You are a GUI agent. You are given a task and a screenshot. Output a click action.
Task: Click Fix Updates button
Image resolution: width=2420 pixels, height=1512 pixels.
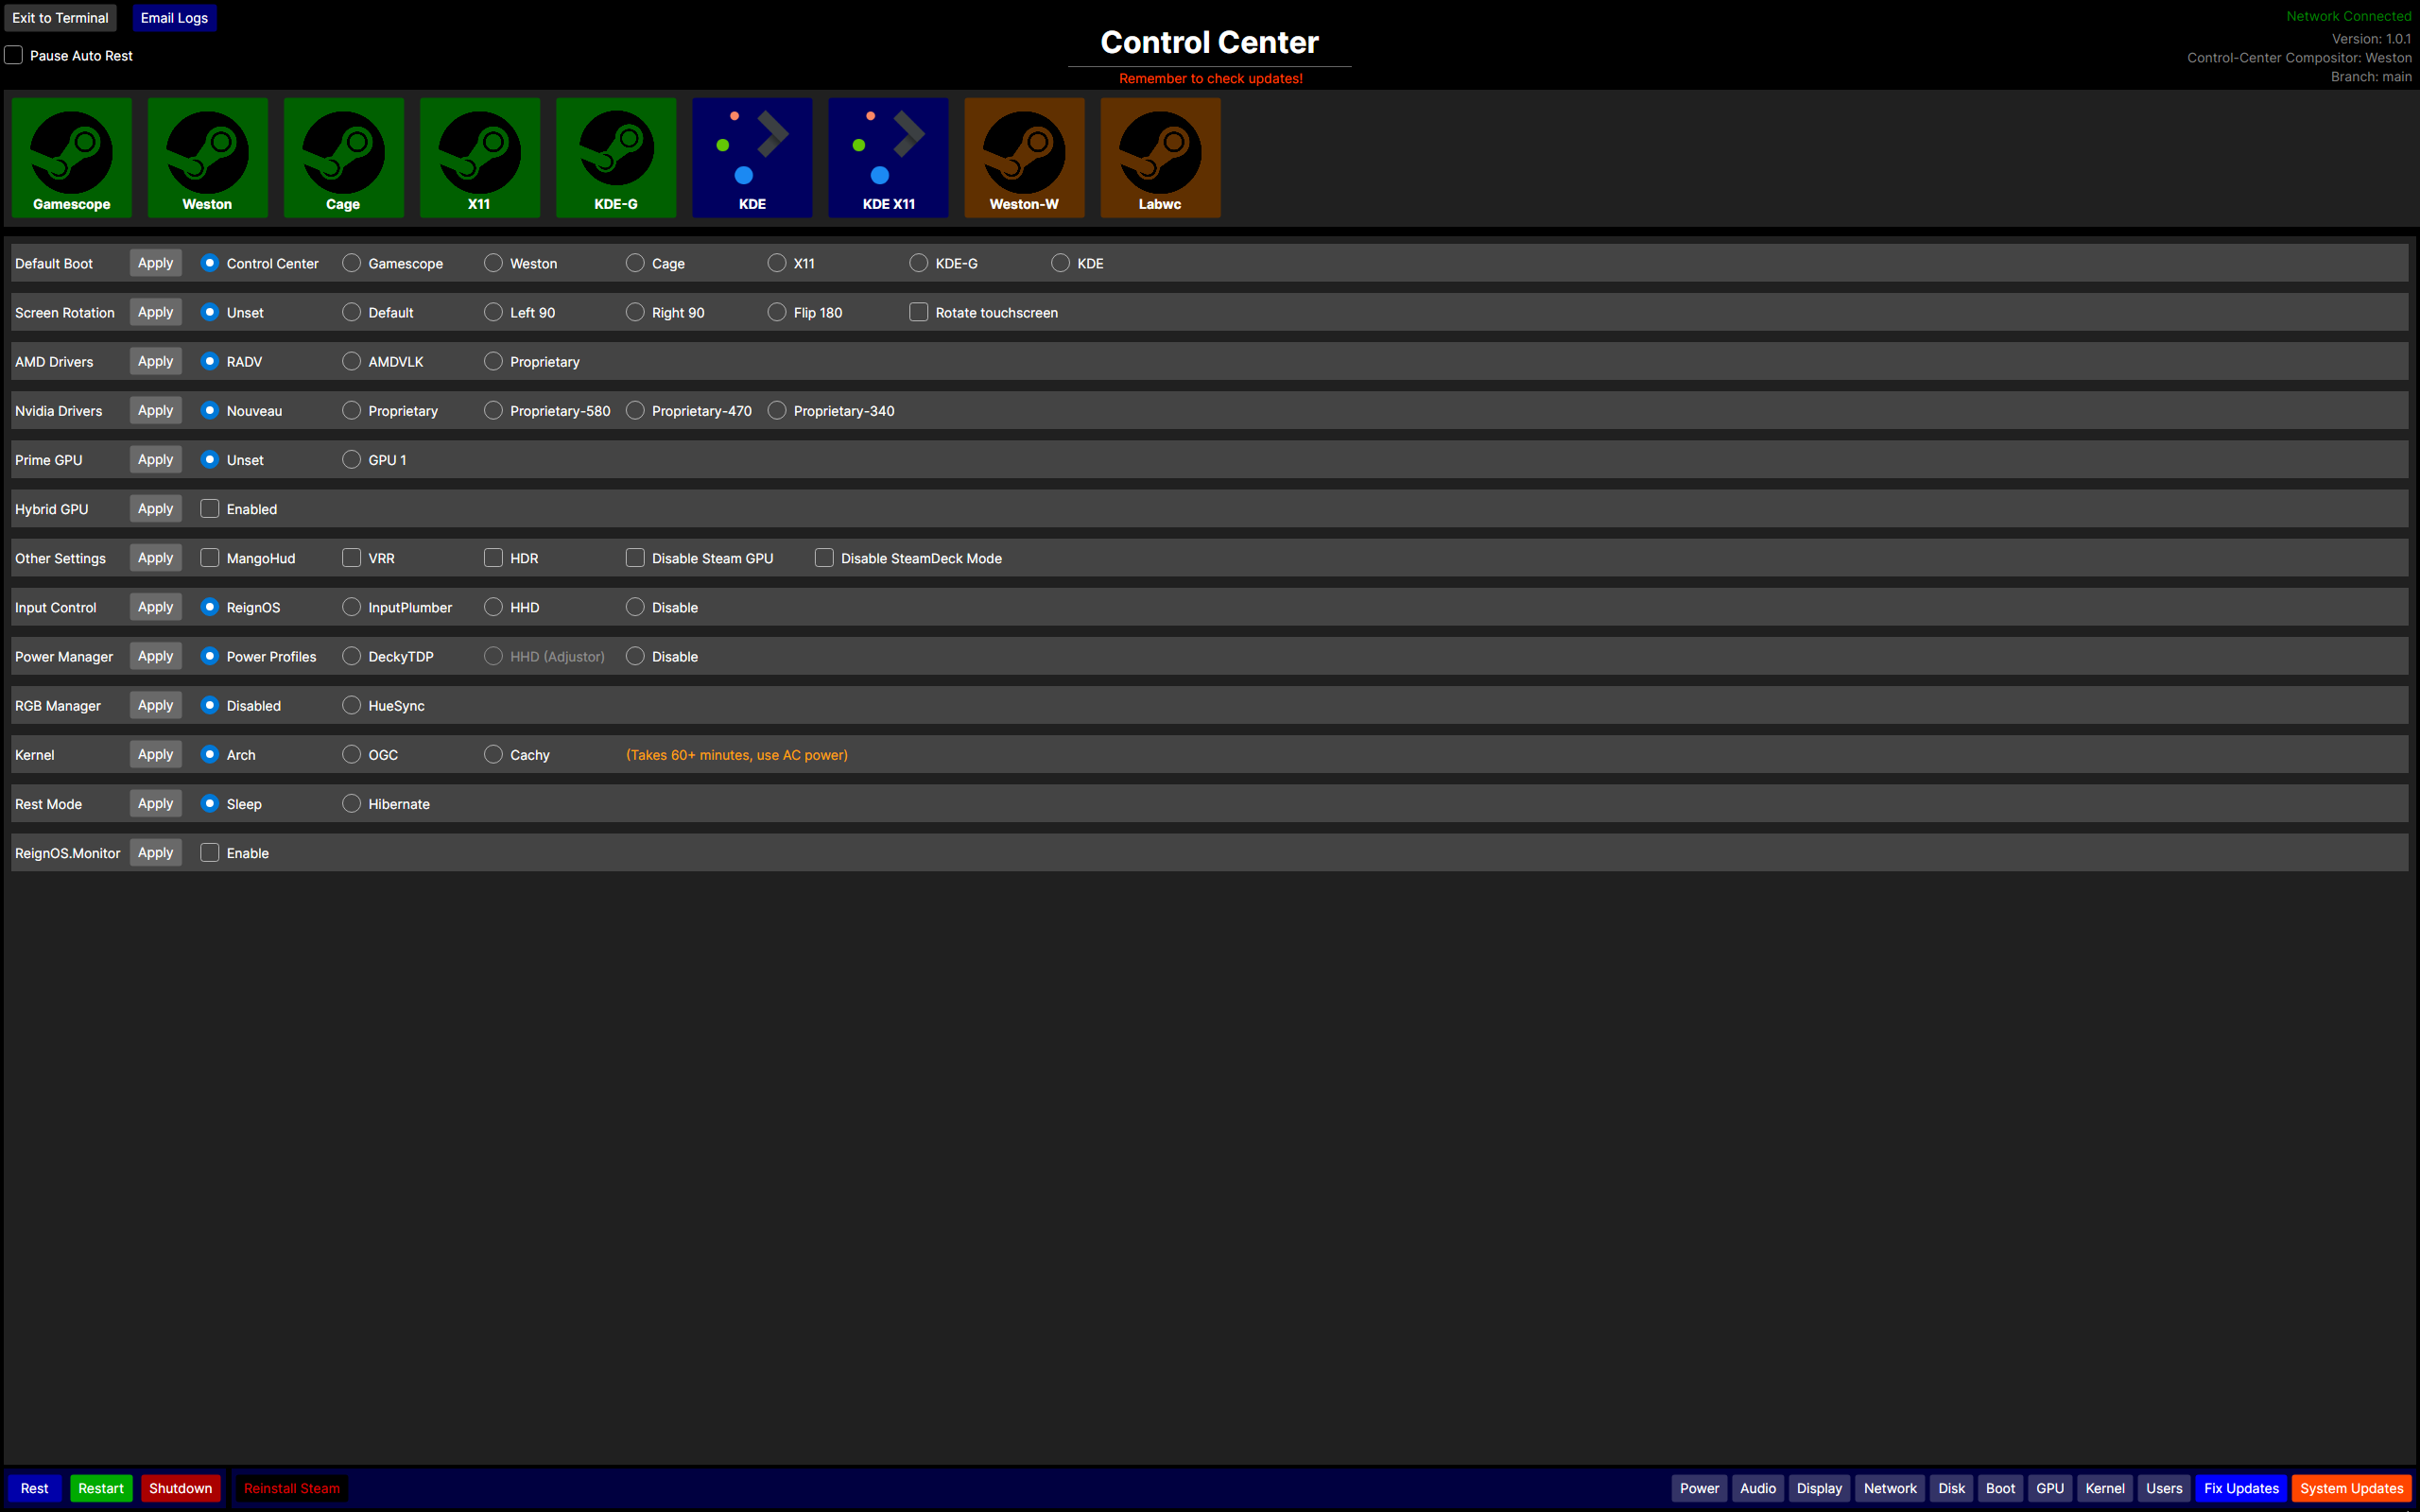pyautogui.click(x=2241, y=1488)
